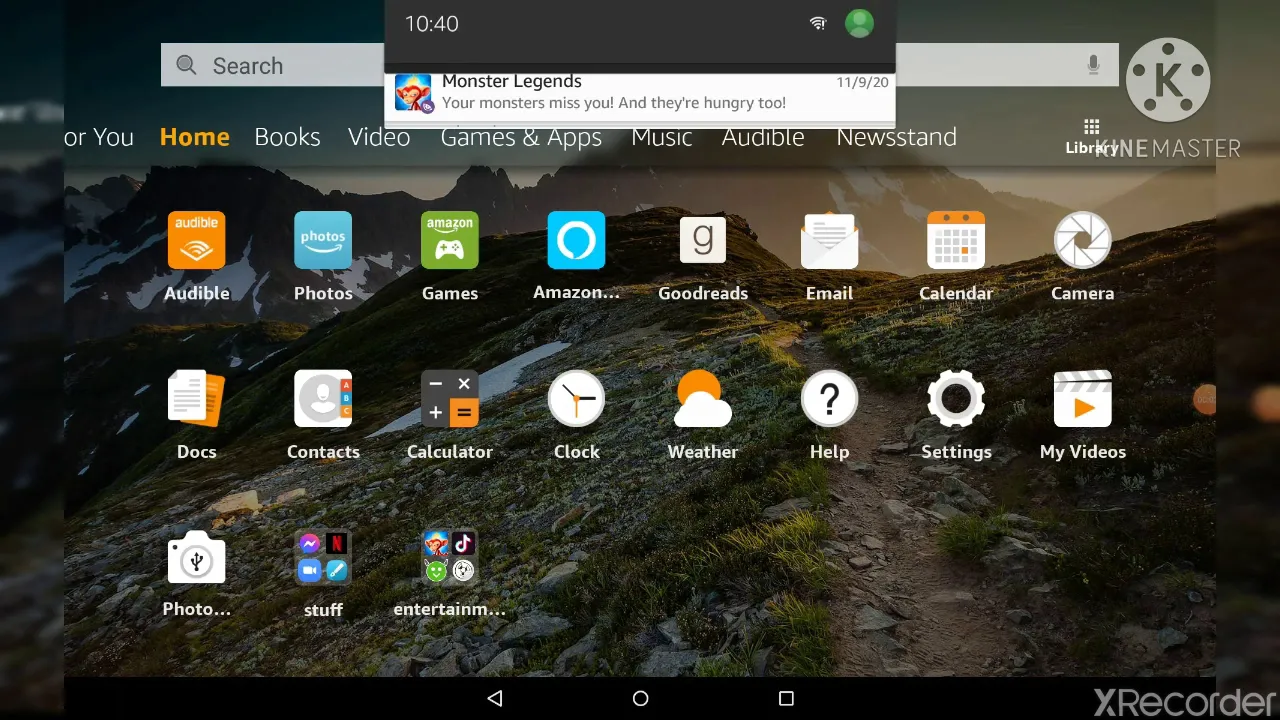The image size is (1280, 720).
Task: Open the Settings gear app
Action: click(x=956, y=398)
